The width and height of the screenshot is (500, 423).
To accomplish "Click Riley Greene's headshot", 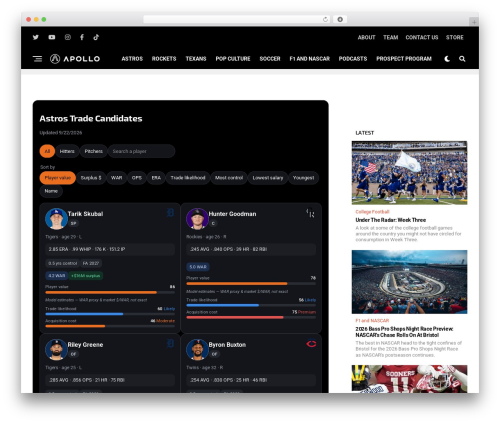I will (x=56, y=350).
